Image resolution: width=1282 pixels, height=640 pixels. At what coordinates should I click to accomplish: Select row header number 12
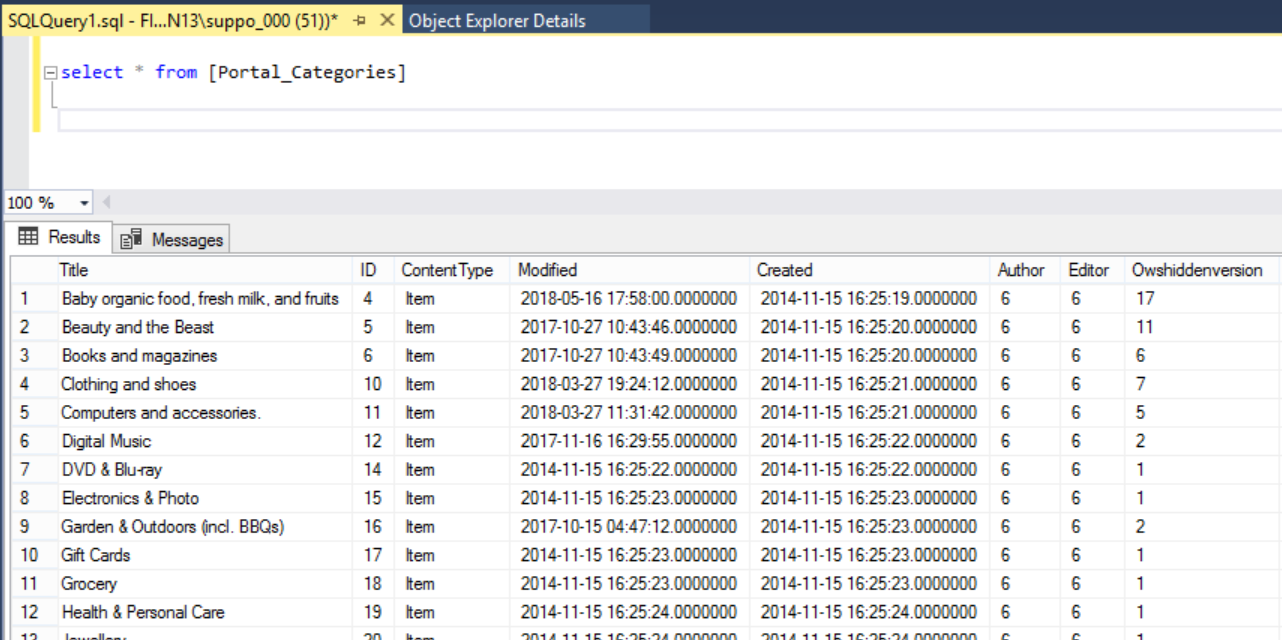click(x=33, y=612)
